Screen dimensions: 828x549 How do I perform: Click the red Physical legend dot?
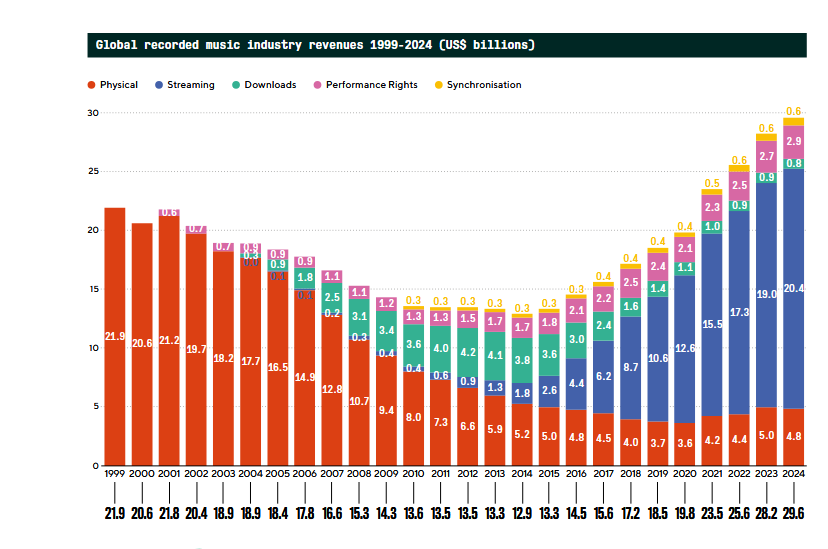[91, 85]
